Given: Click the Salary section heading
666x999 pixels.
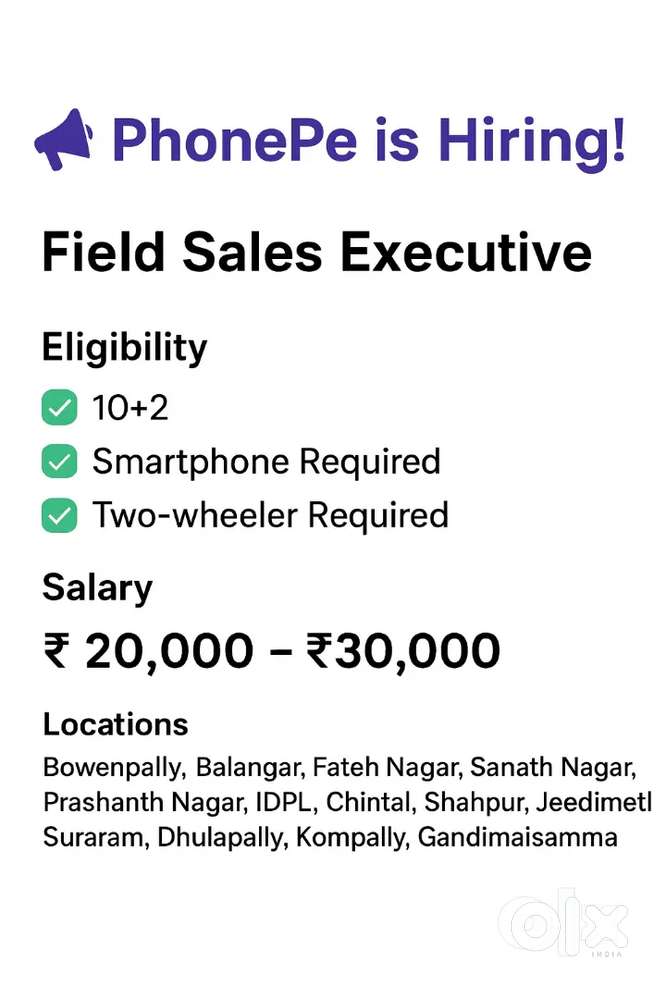Looking at the screenshot, I should [x=97, y=587].
